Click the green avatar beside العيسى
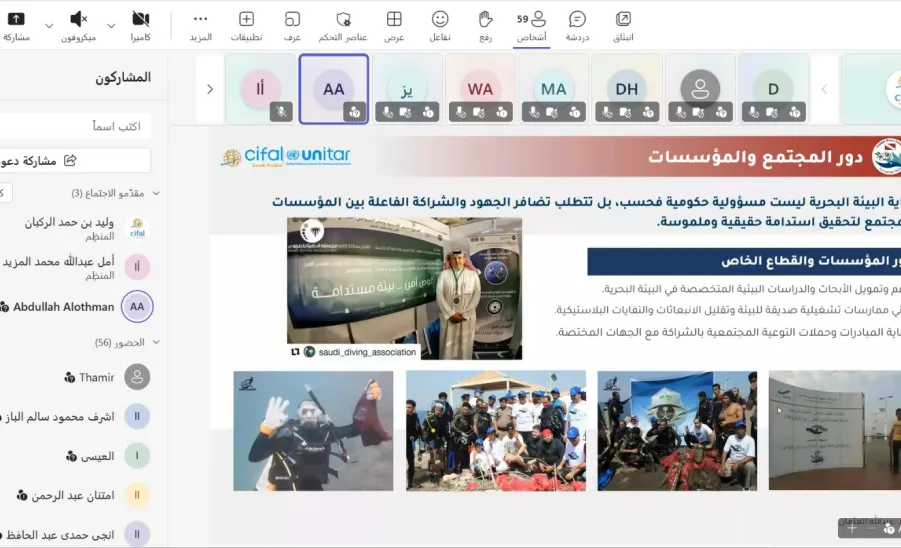Viewport: 901px width, 548px height. [137, 456]
